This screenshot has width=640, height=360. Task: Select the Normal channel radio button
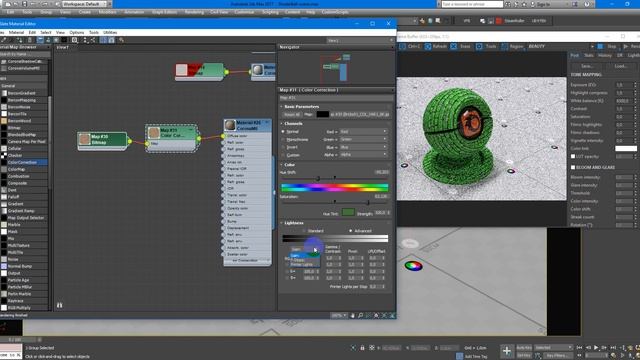(x=283, y=132)
